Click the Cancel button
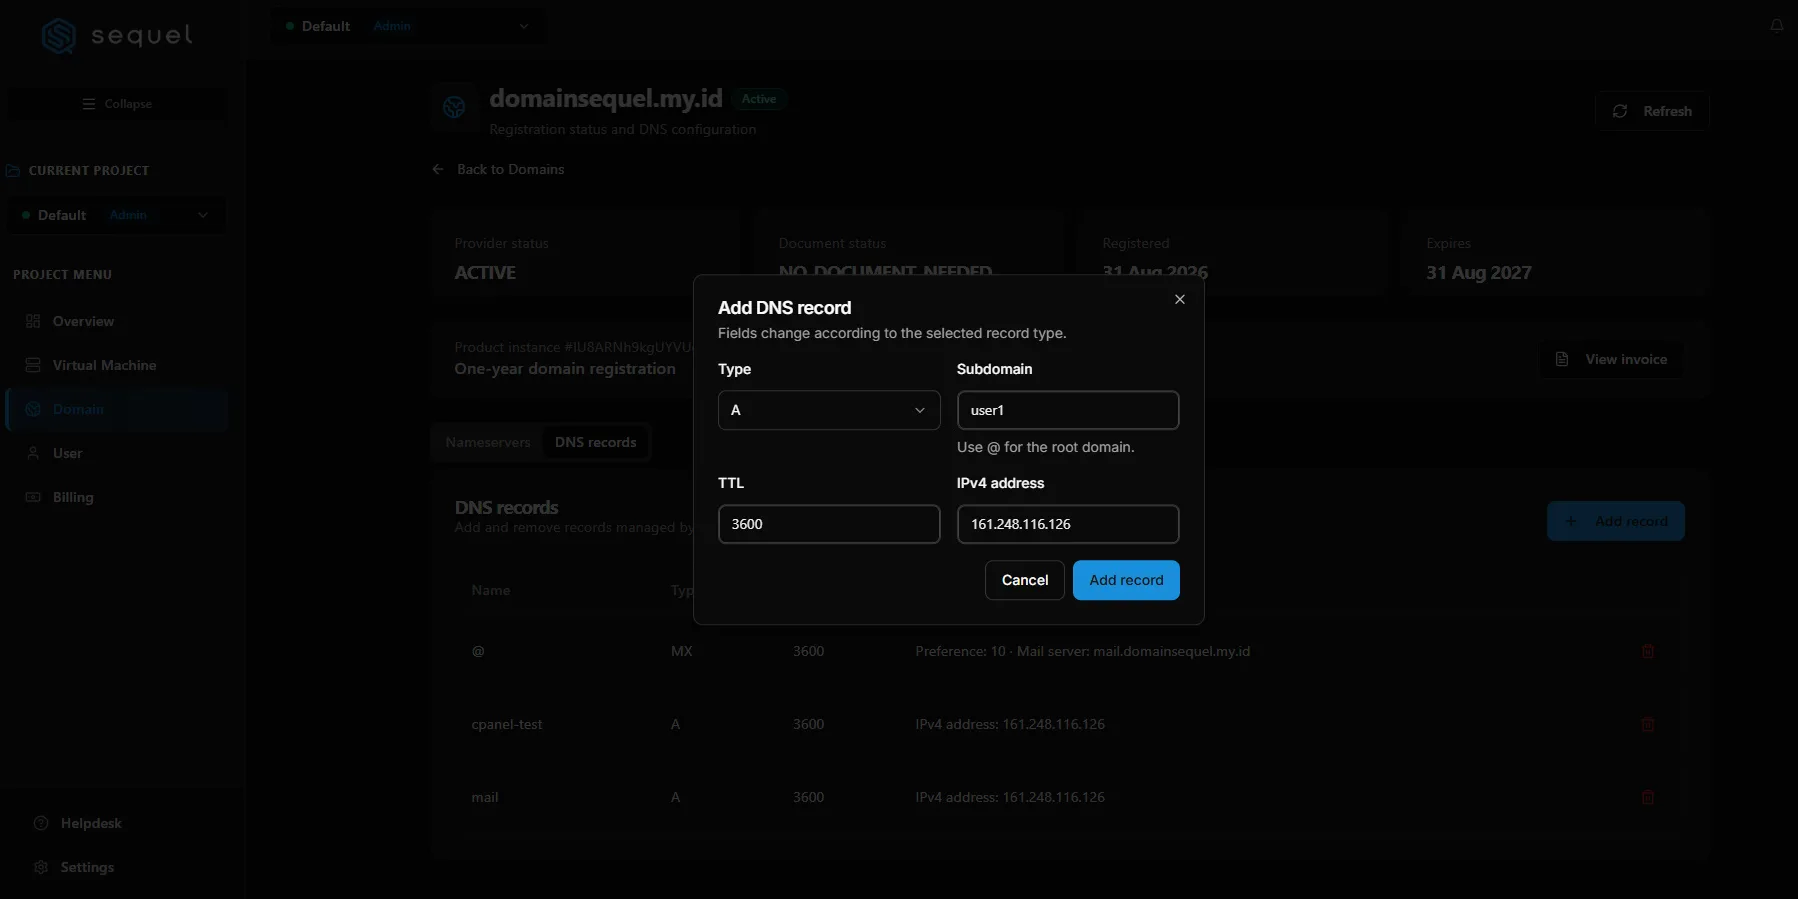 (1025, 580)
